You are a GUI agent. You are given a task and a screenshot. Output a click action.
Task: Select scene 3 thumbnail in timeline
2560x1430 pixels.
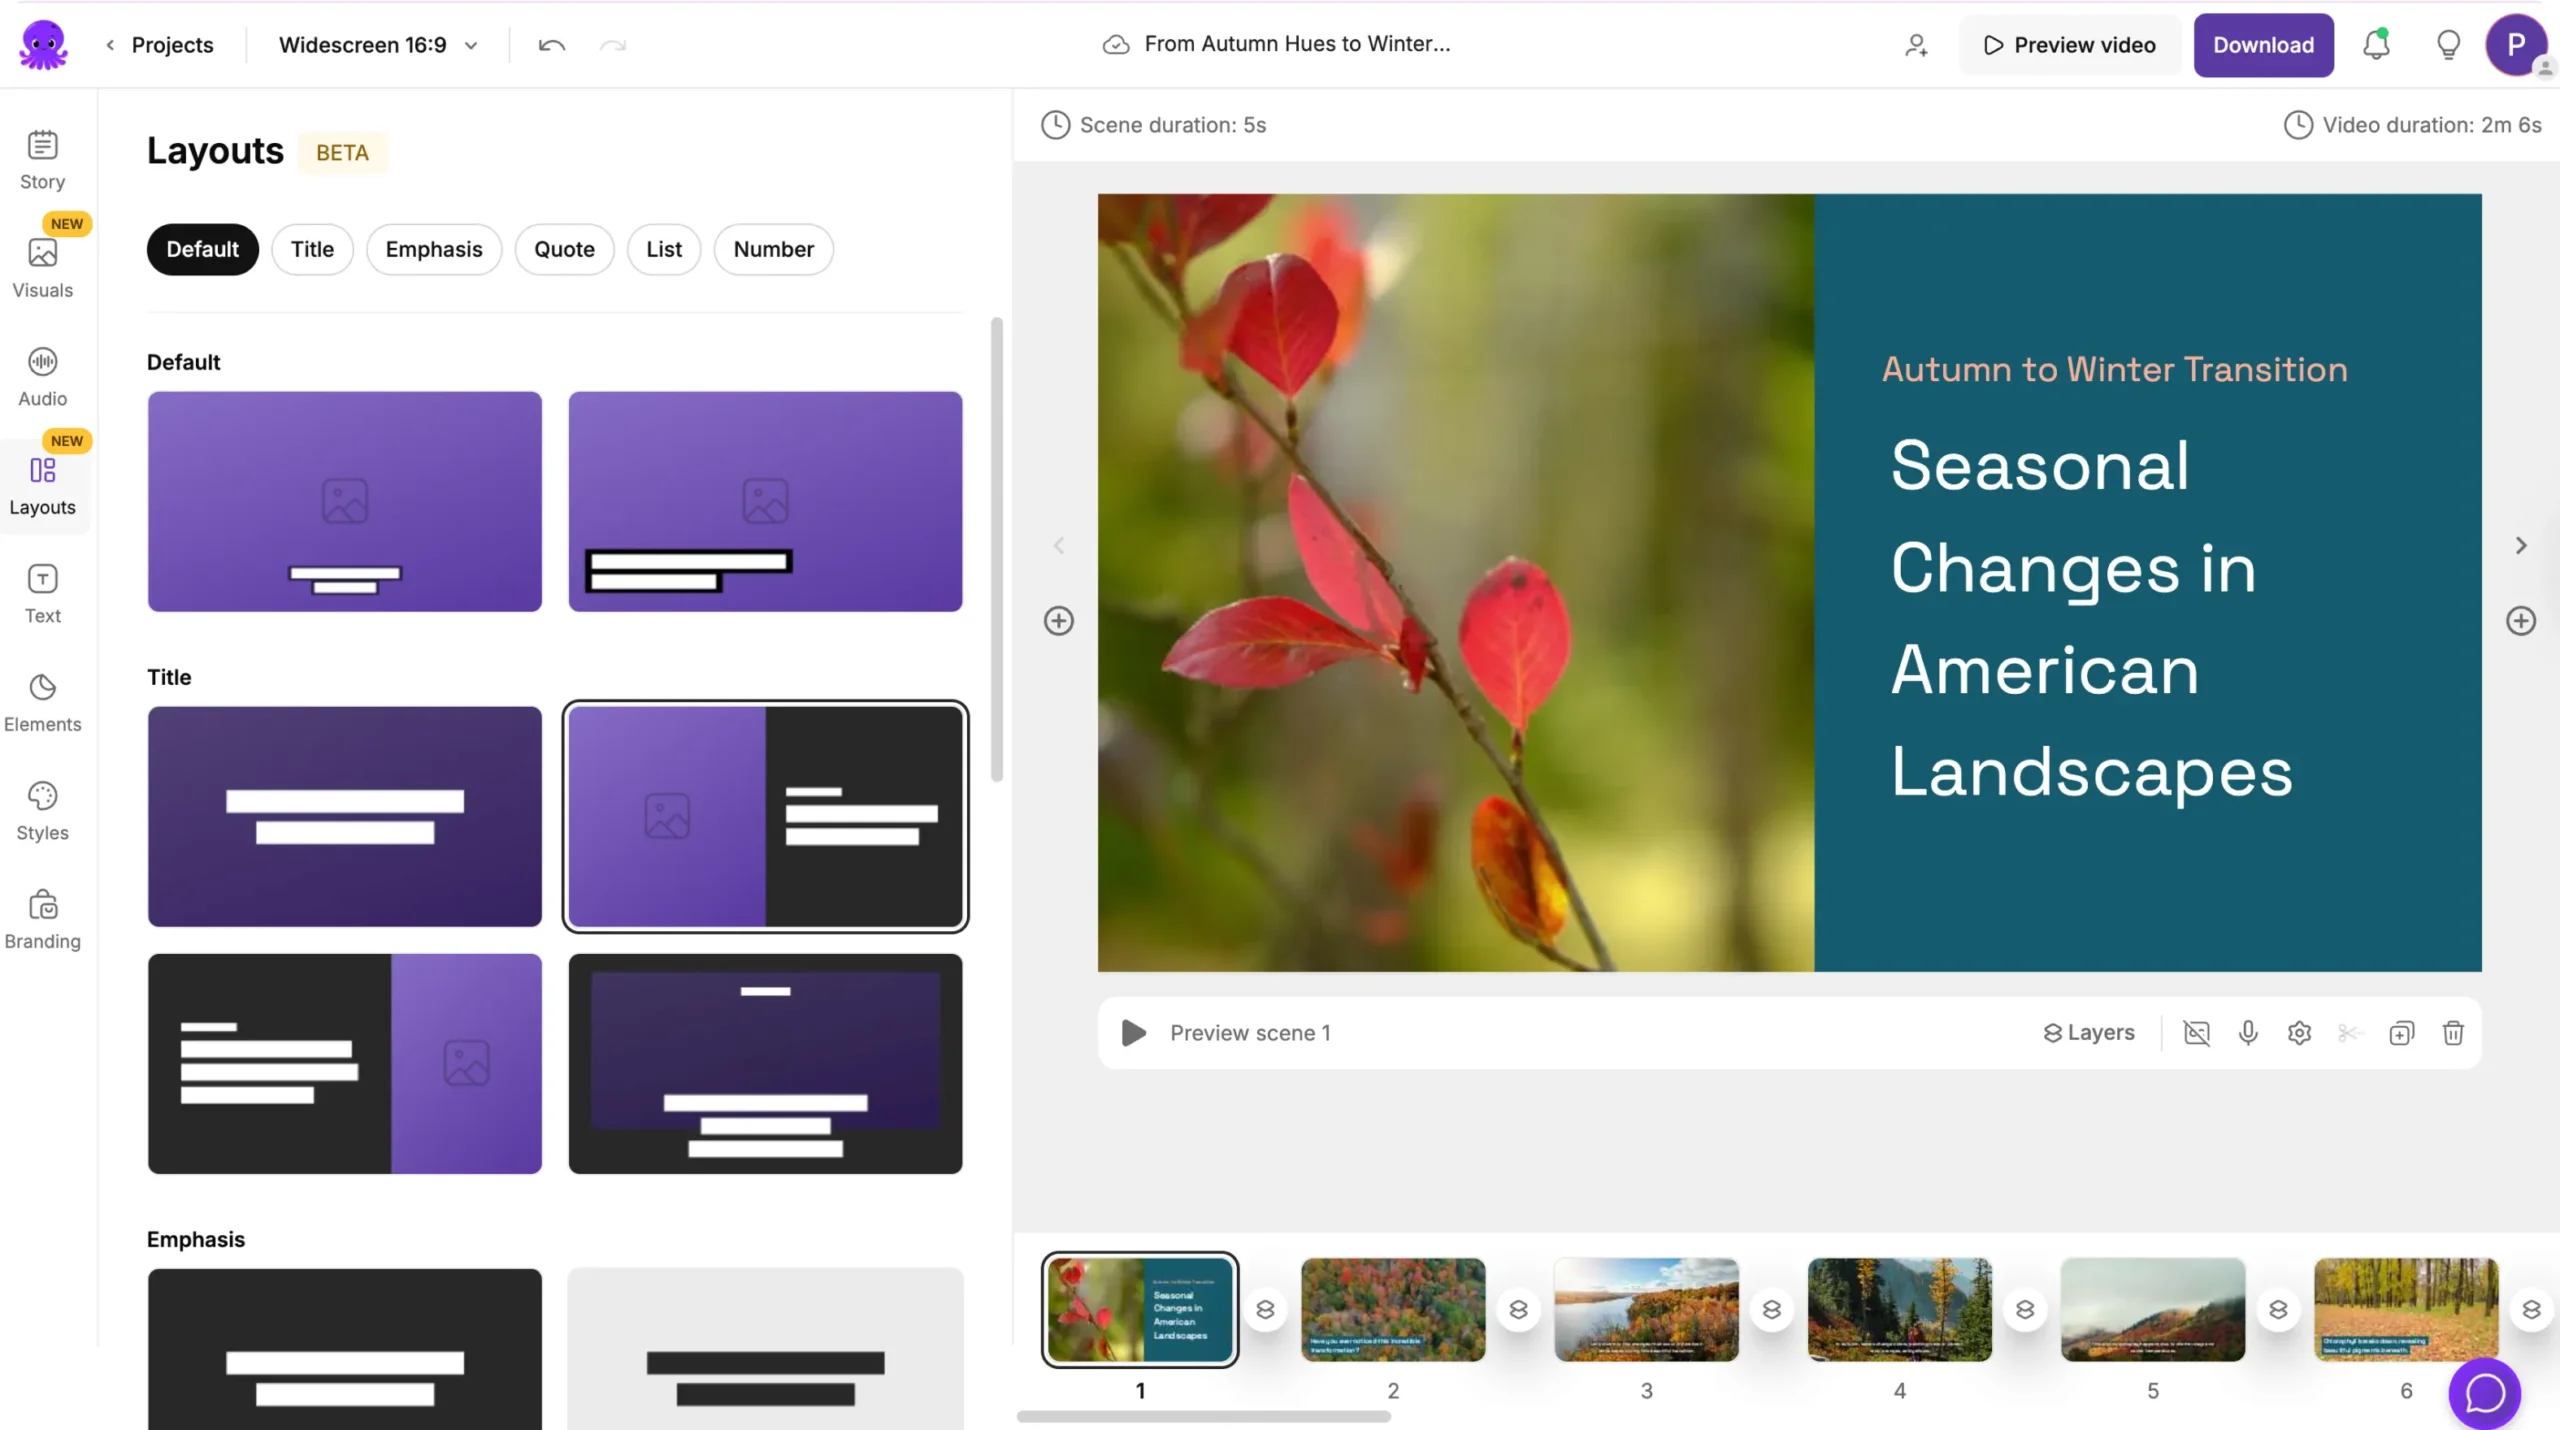click(x=1646, y=1309)
